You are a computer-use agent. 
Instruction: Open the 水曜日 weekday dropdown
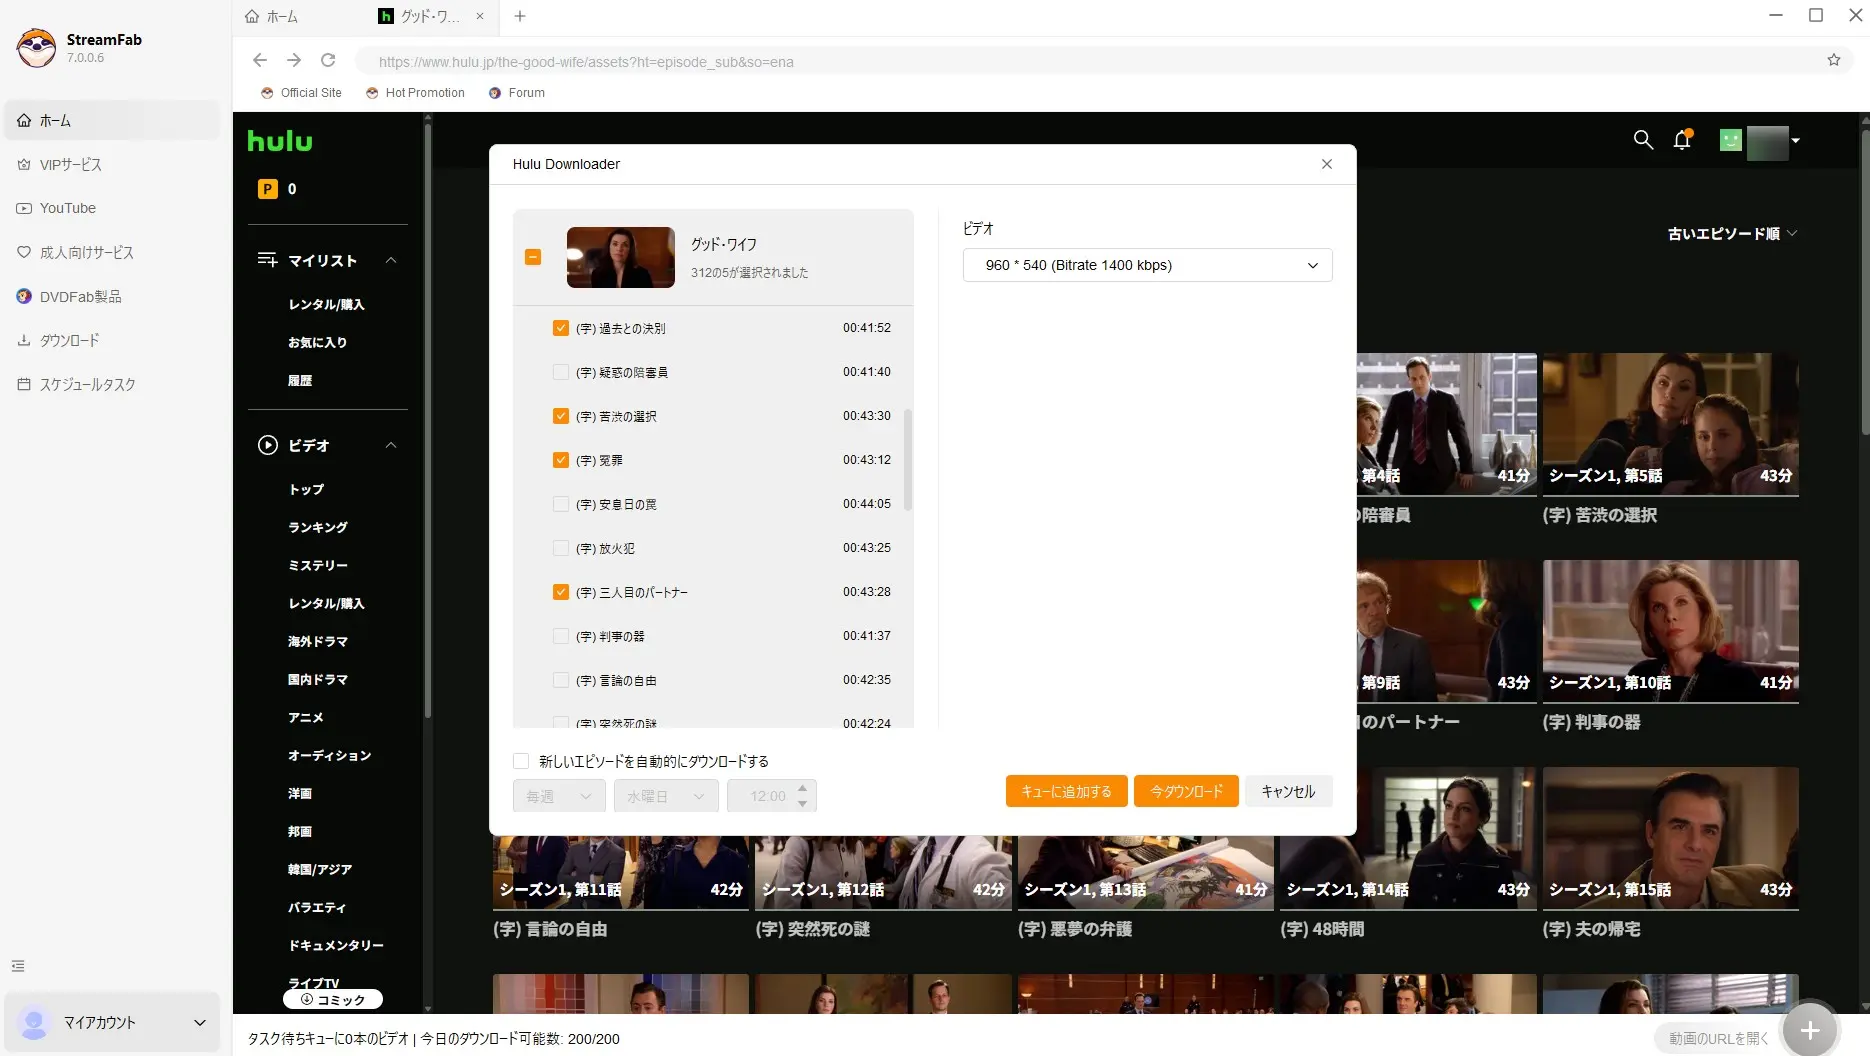click(x=666, y=796)
